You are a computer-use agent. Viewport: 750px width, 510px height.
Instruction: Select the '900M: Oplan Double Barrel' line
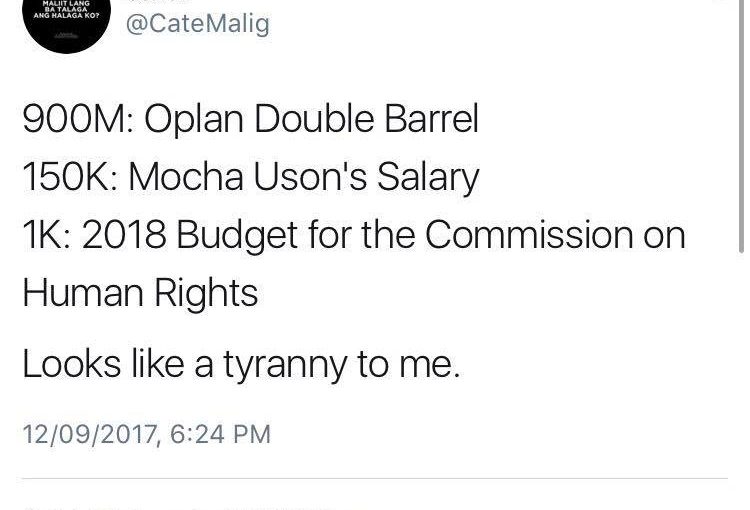pyautogui.click(x=251, y=118)
